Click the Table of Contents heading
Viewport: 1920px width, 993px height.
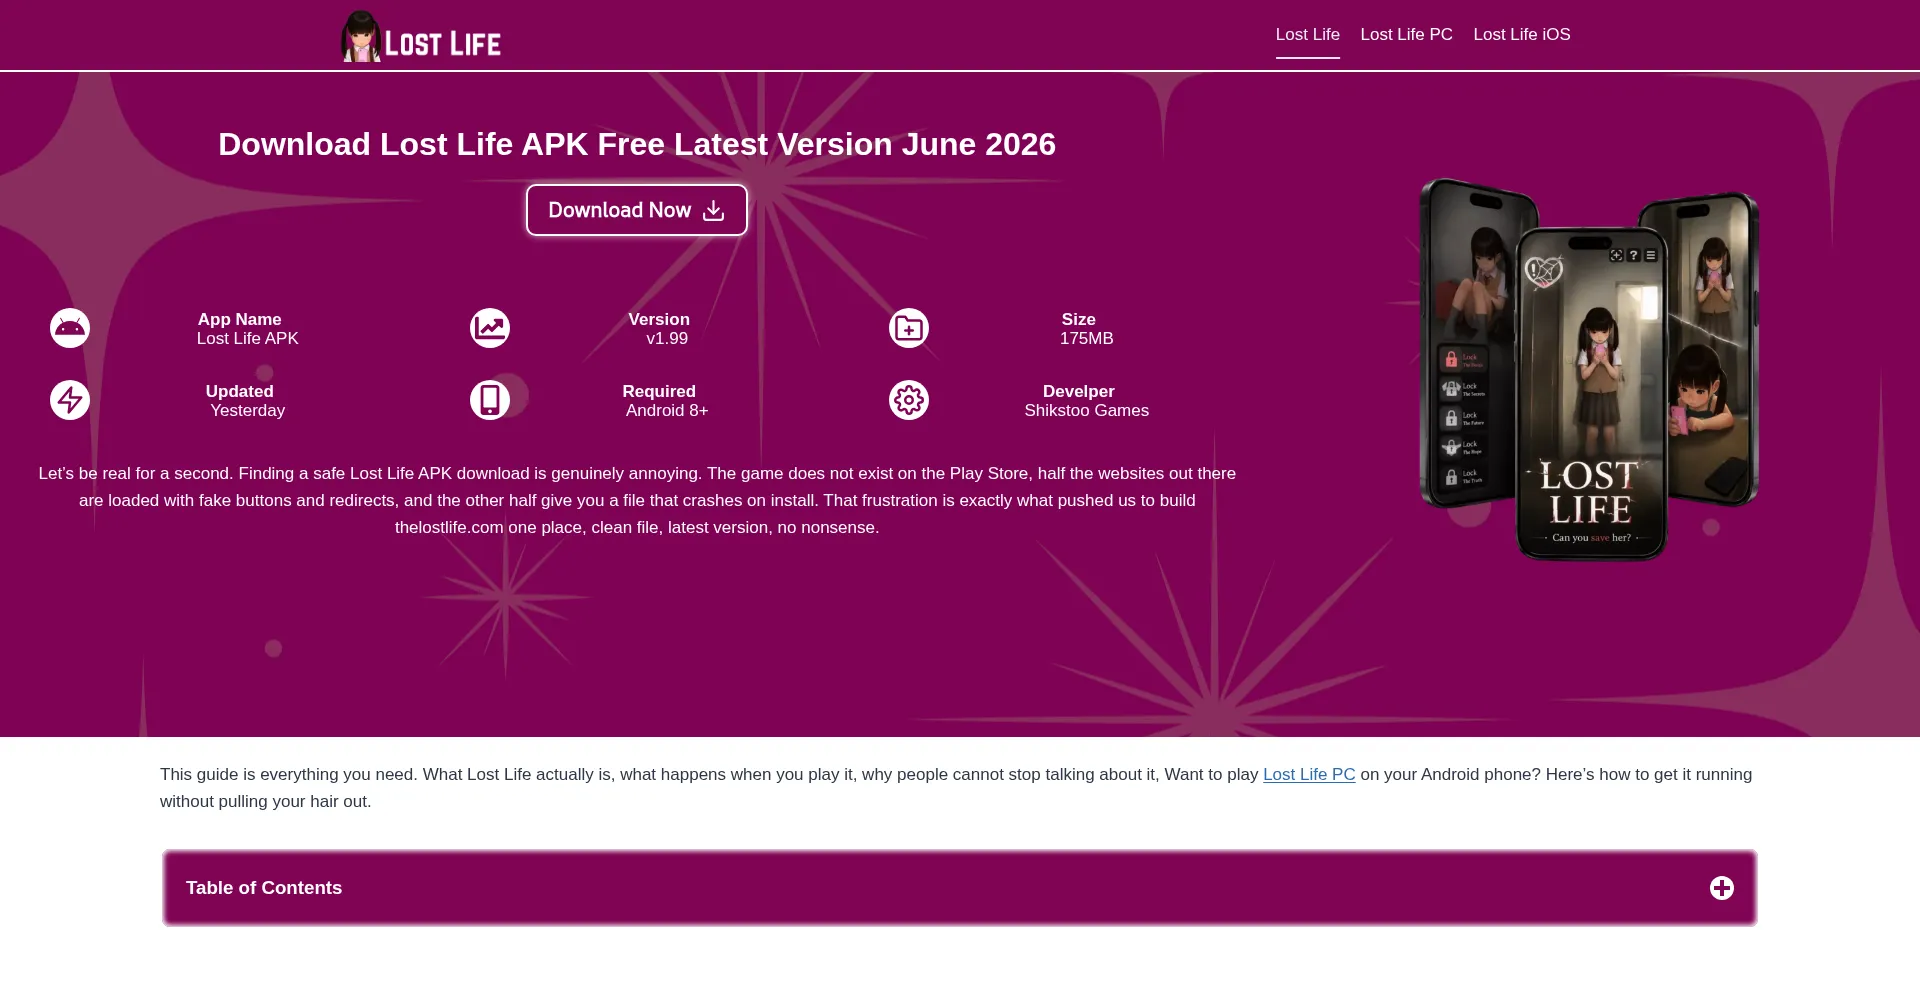pyautogui.click(x=264, y=888)
